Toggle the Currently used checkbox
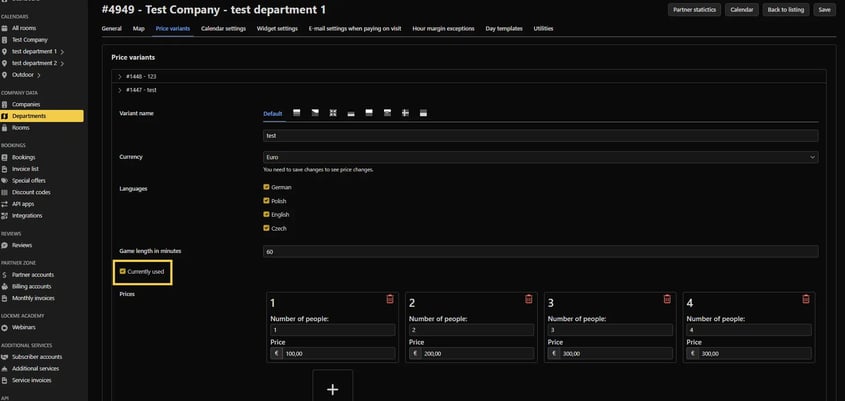845x401 pixels. (122, 271)
